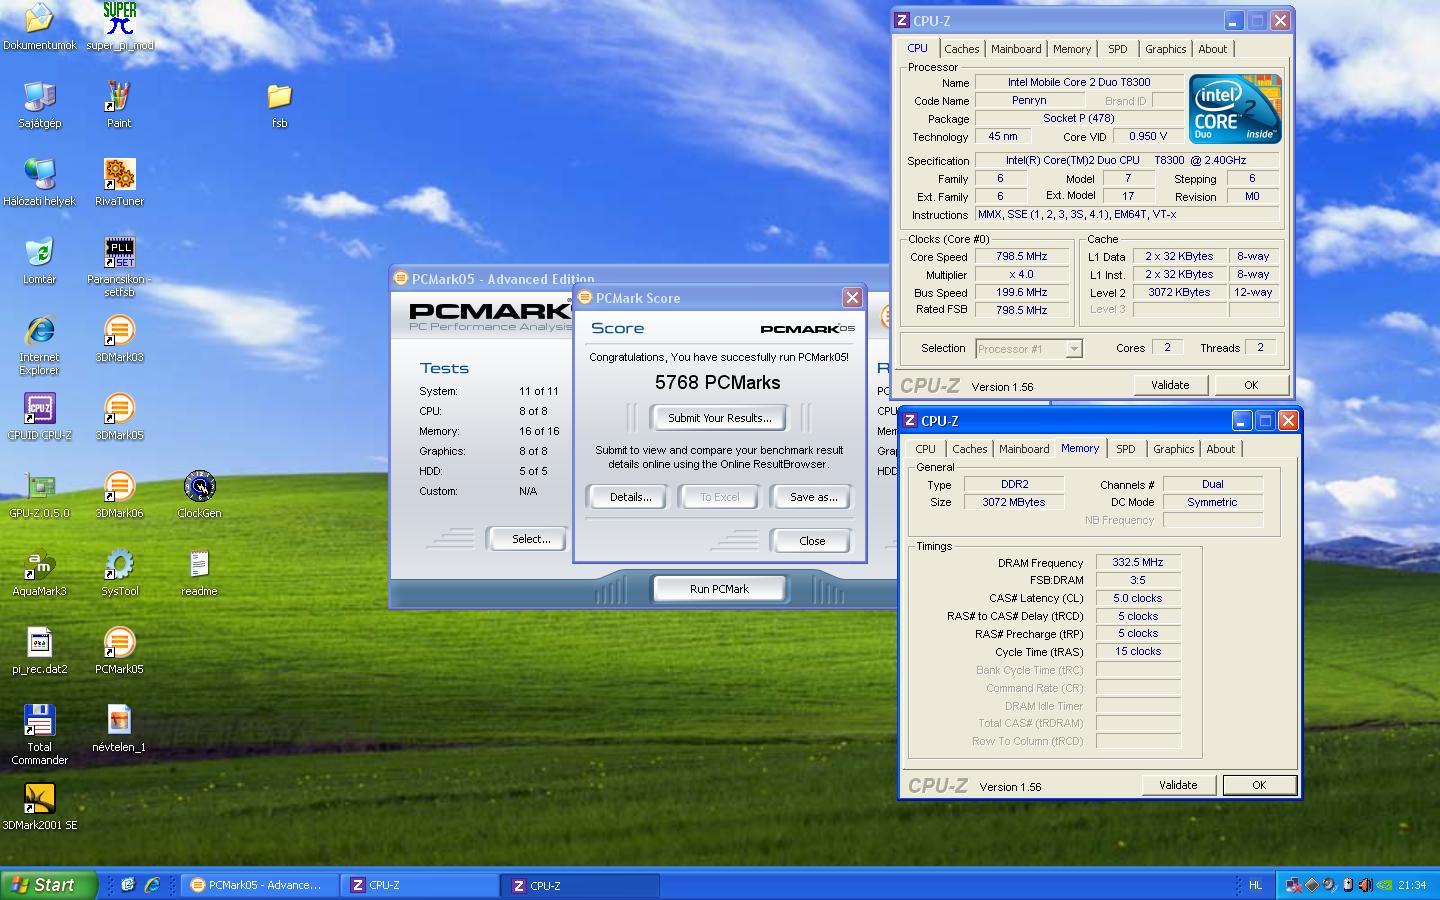Screen dimensions: 1440x900
Task: Launch 3DMark03 desktop shortcut
Action: tap(119, 338)
